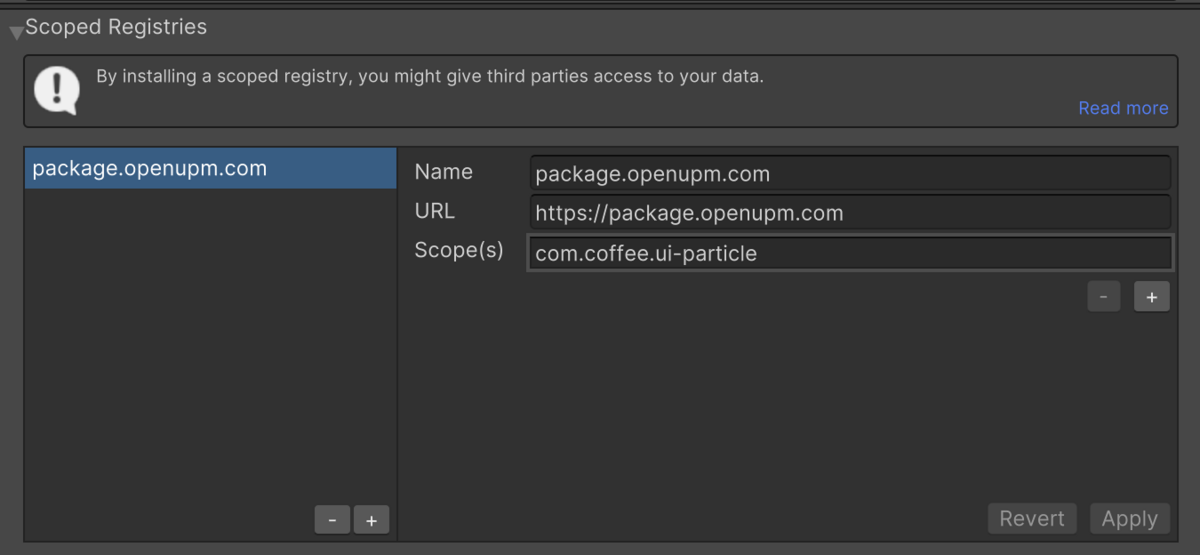Click the Scoped Registries section title
1200x555 pixels.
point(116,27)
